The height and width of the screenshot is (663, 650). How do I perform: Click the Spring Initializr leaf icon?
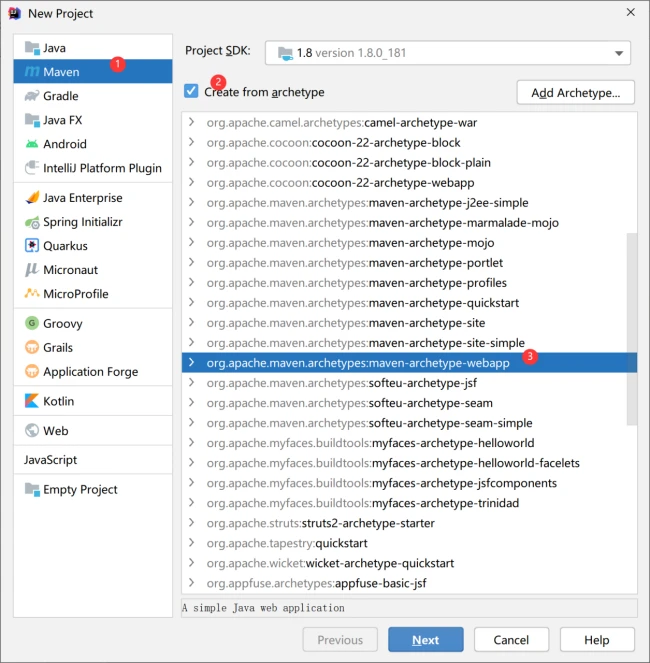(32, 222)
